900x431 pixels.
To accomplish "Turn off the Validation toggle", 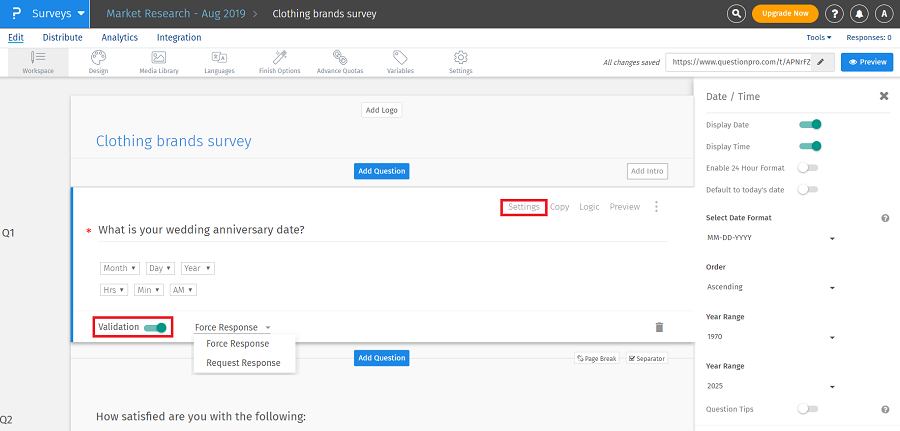I will 155,327.
